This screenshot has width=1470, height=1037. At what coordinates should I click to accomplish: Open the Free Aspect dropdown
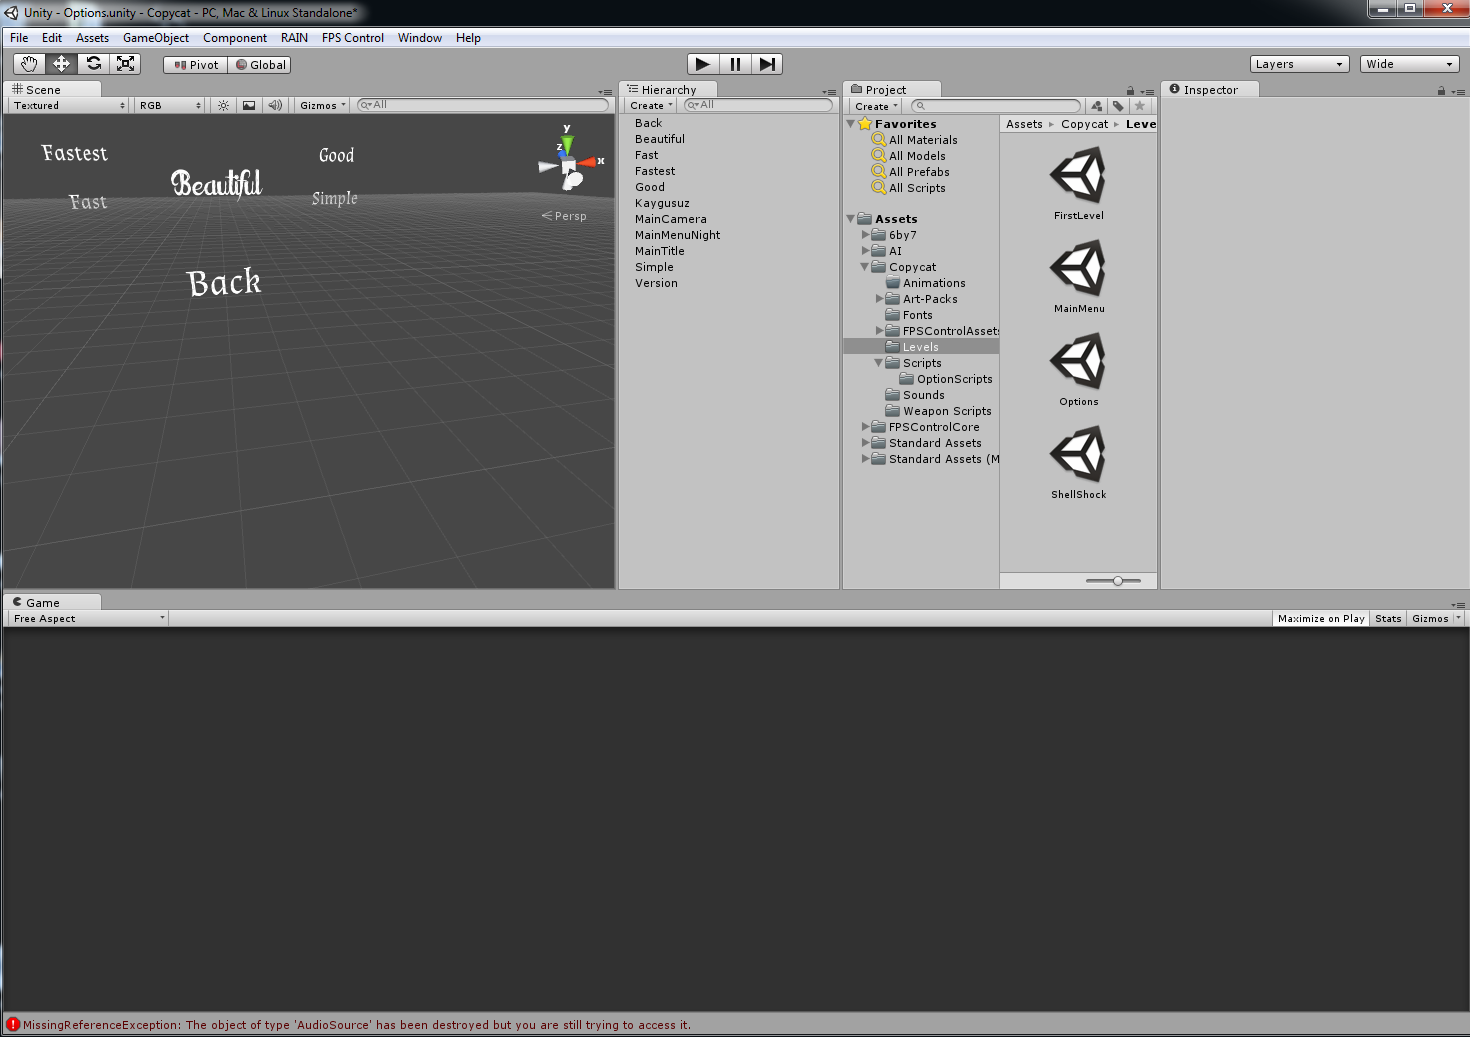[x=88, y=619]
